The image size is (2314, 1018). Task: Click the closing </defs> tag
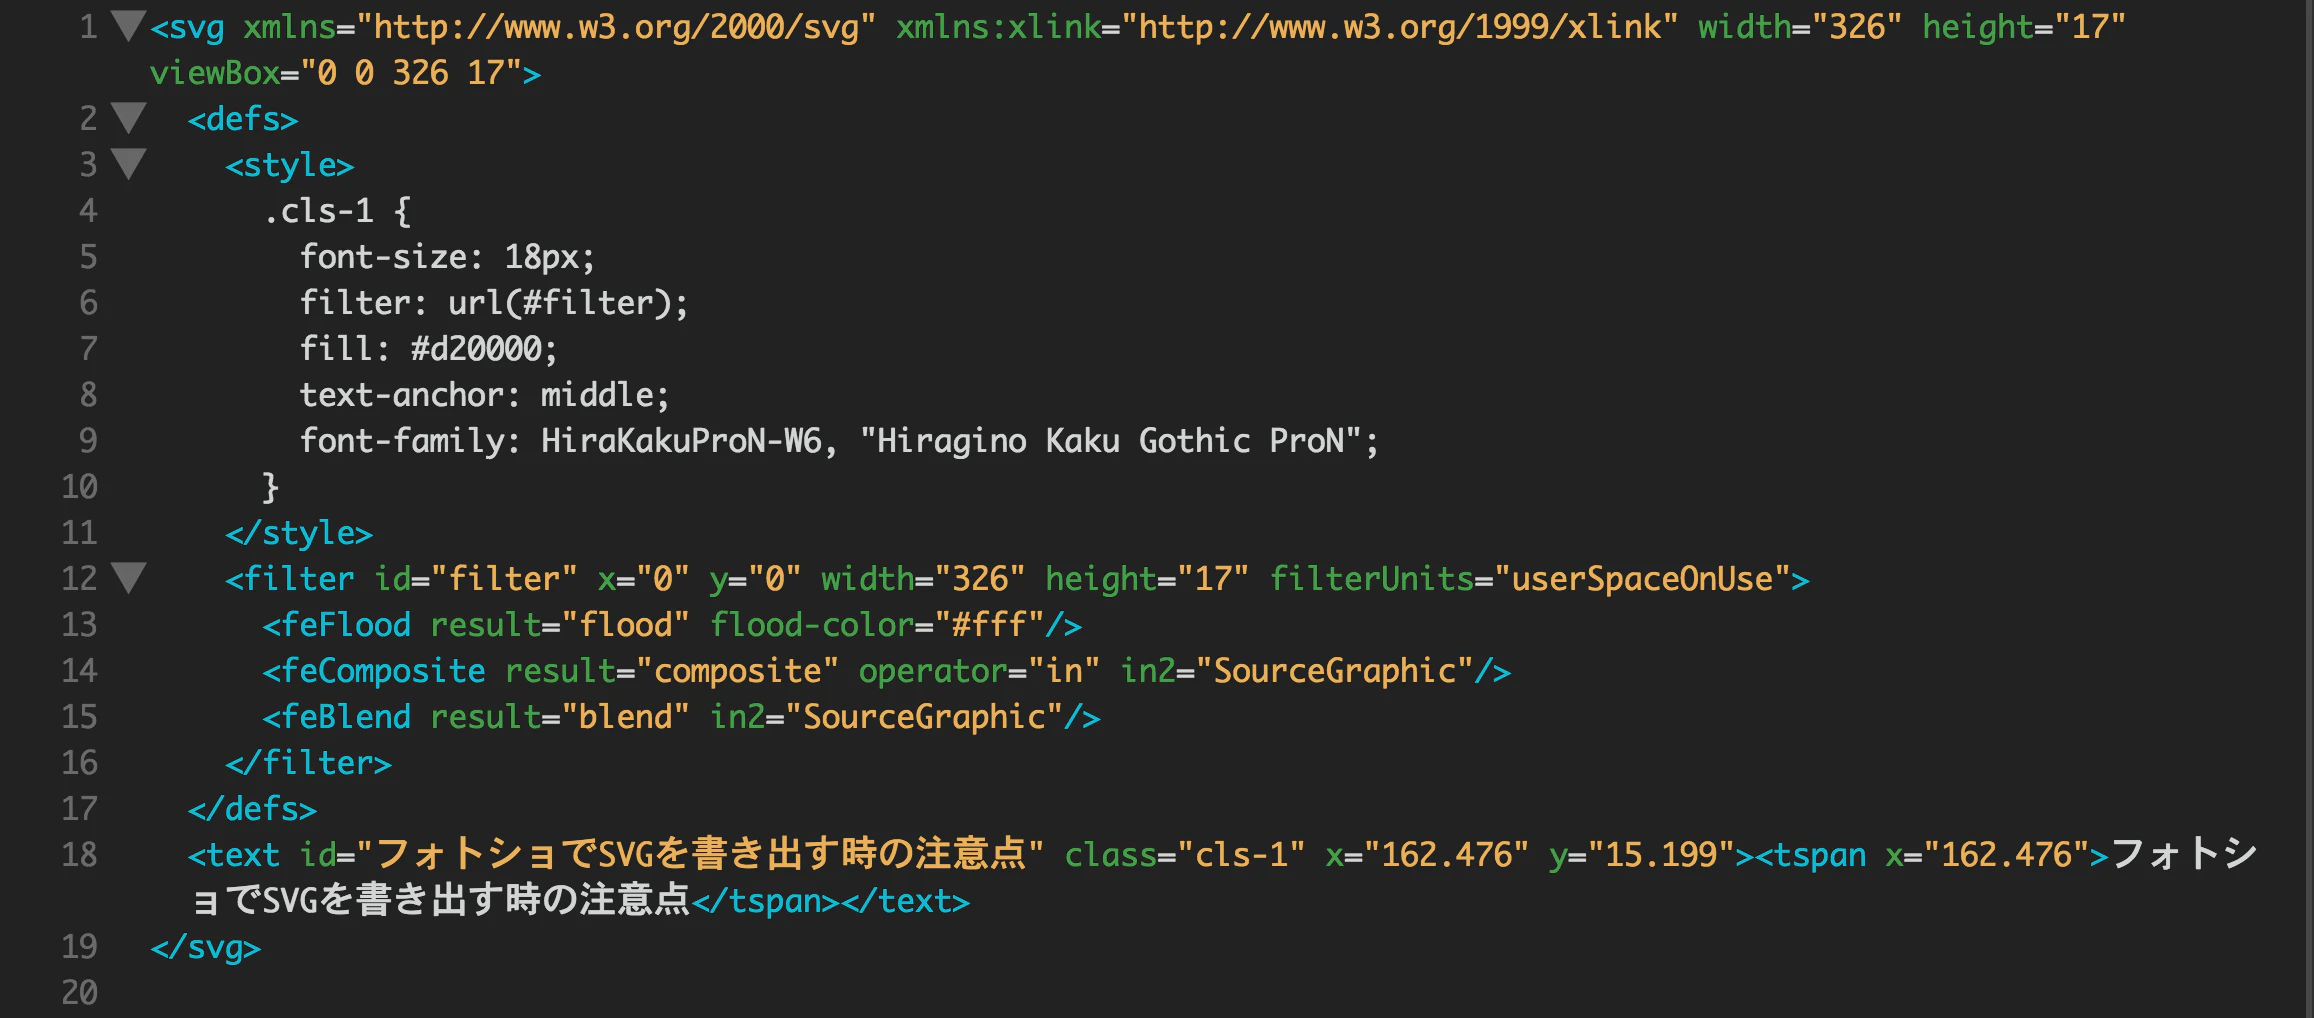pos(252,809)
